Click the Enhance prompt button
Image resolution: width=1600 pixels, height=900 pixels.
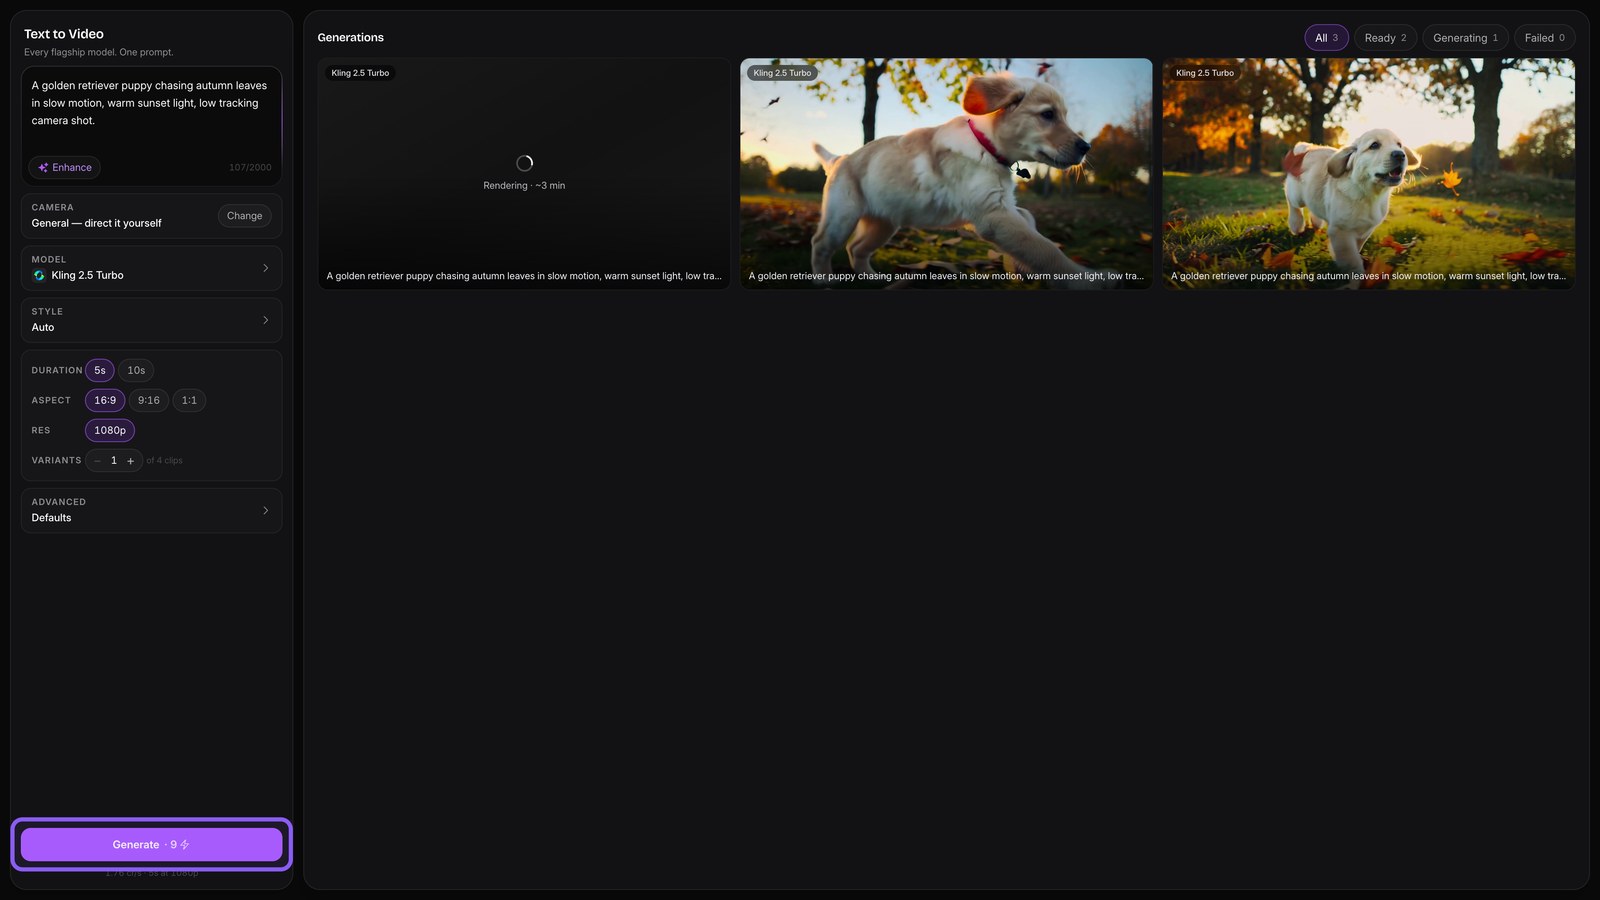(65, 168)
